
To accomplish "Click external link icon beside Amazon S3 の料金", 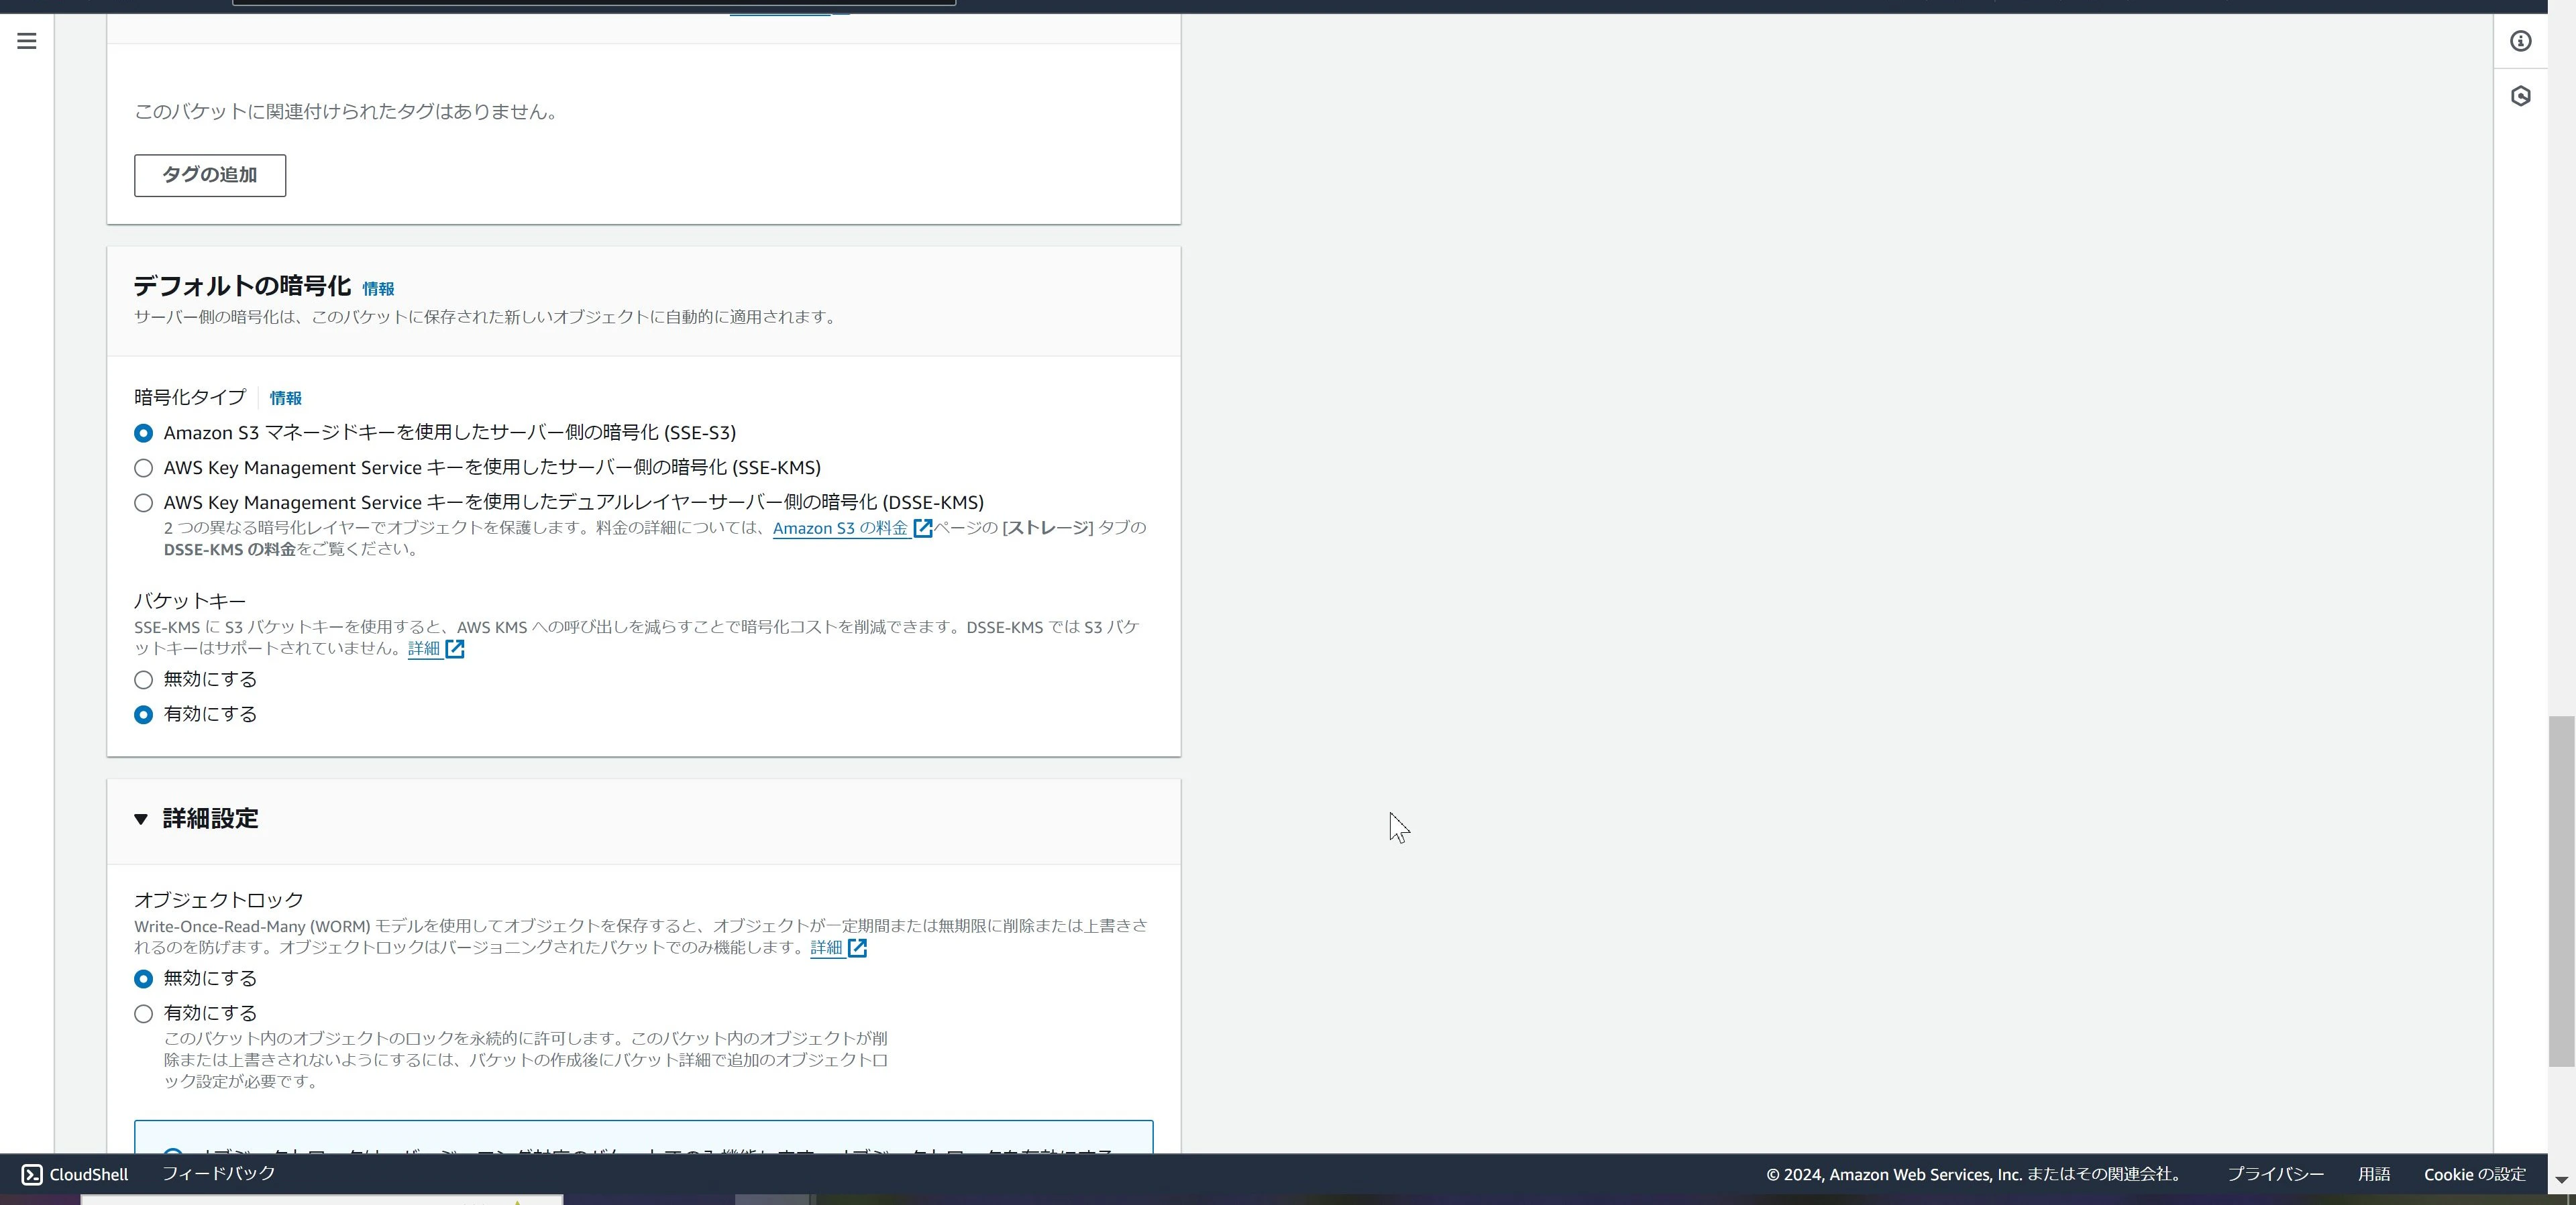I will [x=923, y=528].
